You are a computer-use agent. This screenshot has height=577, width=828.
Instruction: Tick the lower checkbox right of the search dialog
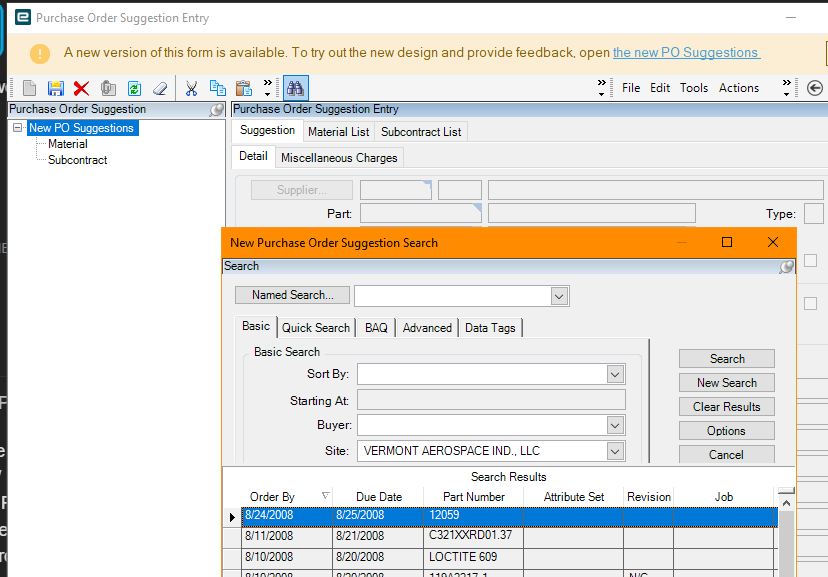tap(810, 304)
